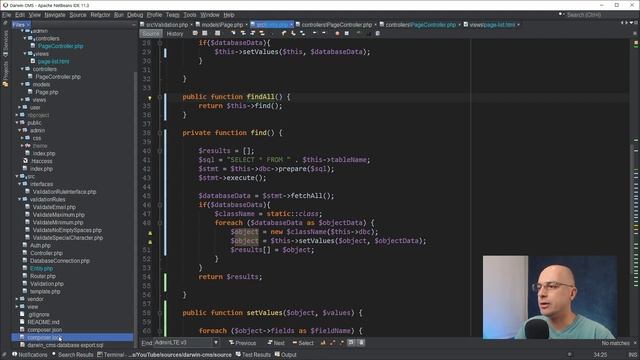Screen dimensions: 640x360
Task: Click the Next button in find bar
Action: coord(276,343)
